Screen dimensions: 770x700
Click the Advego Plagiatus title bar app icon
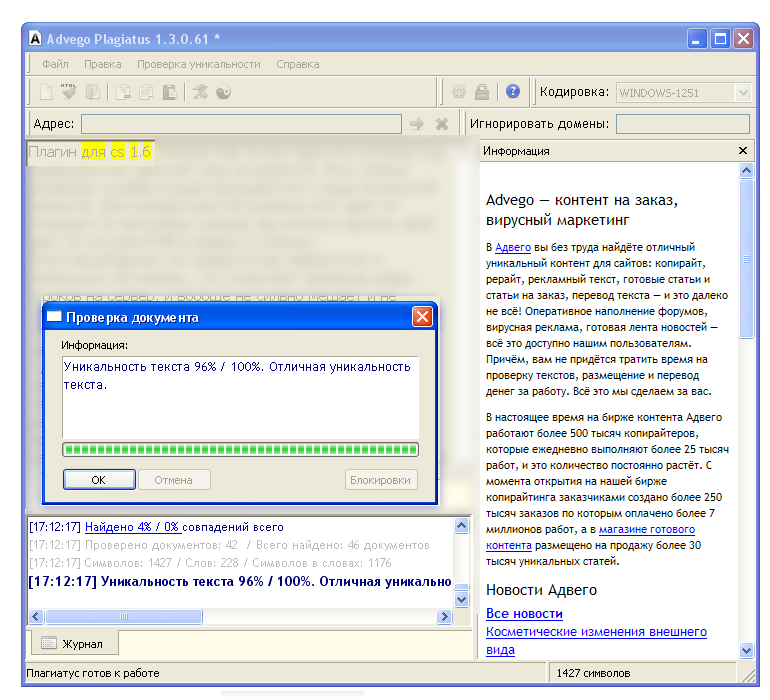coord(35,38)
